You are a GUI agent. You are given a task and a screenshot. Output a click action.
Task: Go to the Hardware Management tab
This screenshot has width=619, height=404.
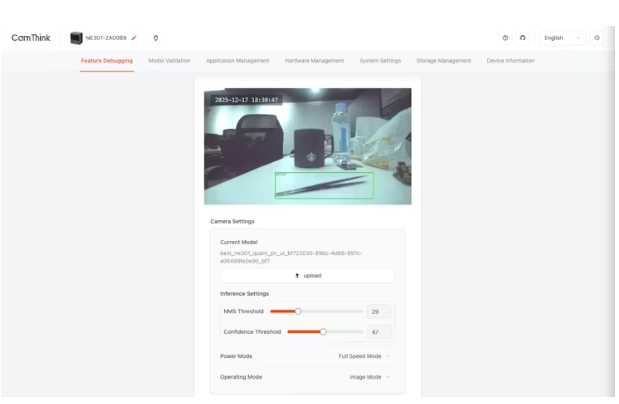[x=314, y=61]
